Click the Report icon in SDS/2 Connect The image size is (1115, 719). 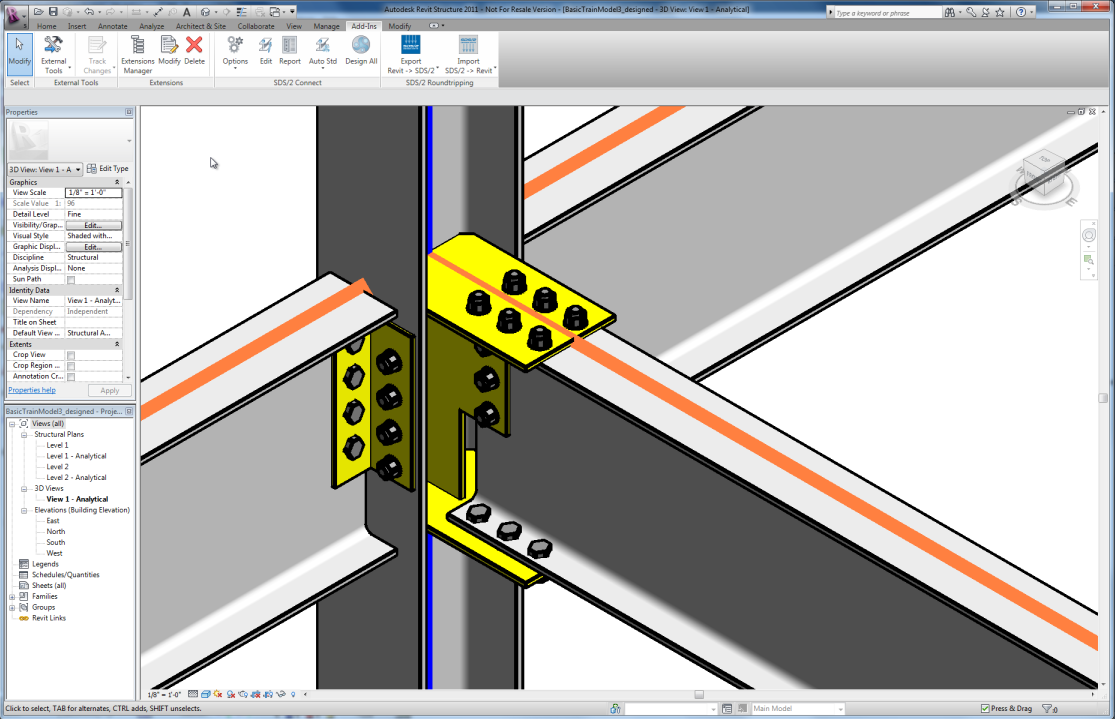(289, 45)
